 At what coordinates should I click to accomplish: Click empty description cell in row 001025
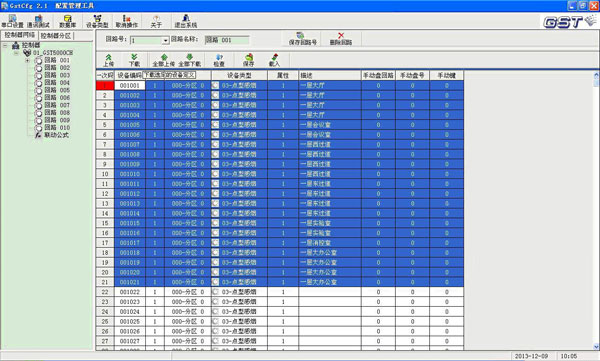click(329, 321)
